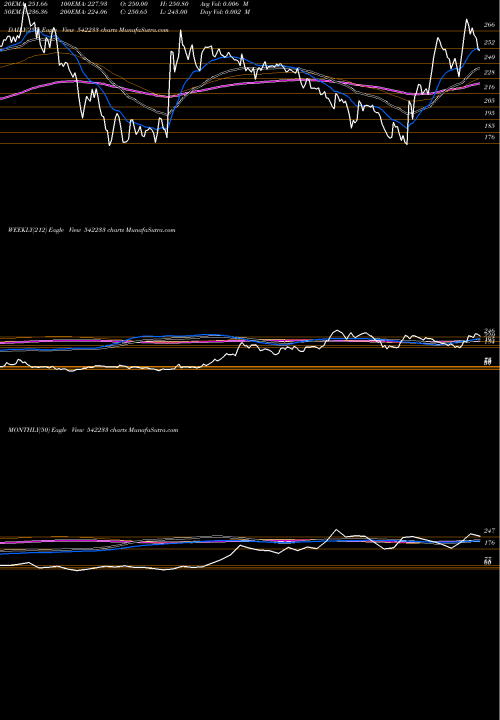Click the 266 price axis label
Viewport: 500px width, 720px height.
[489, 25]
